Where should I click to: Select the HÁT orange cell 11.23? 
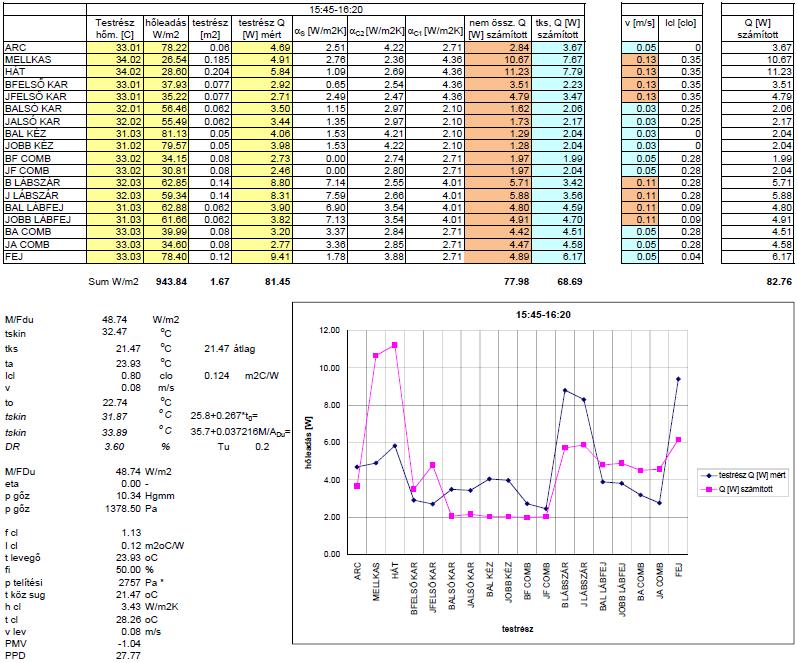(498, 72)
